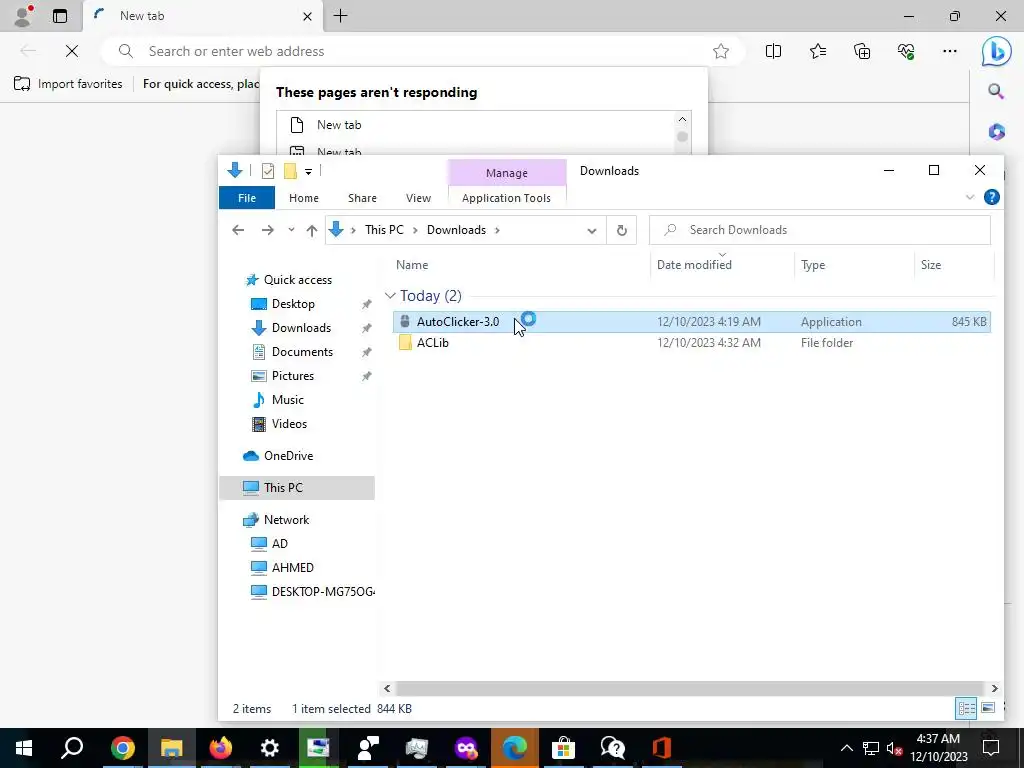Screen dimensions: 1024x768
Task: Open the Edge profile icon
Action: [x=23, y=16]
